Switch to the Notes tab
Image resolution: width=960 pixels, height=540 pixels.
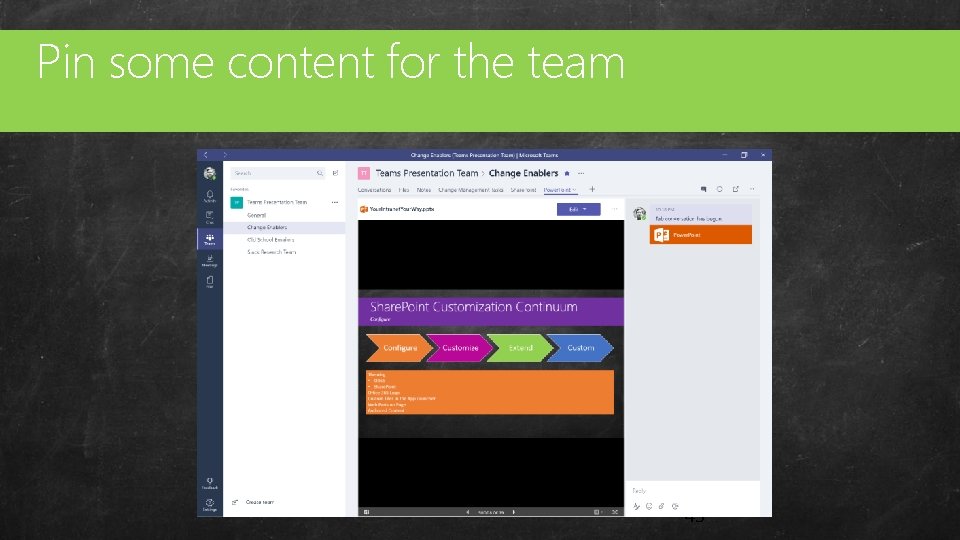[x=424, y=190]
